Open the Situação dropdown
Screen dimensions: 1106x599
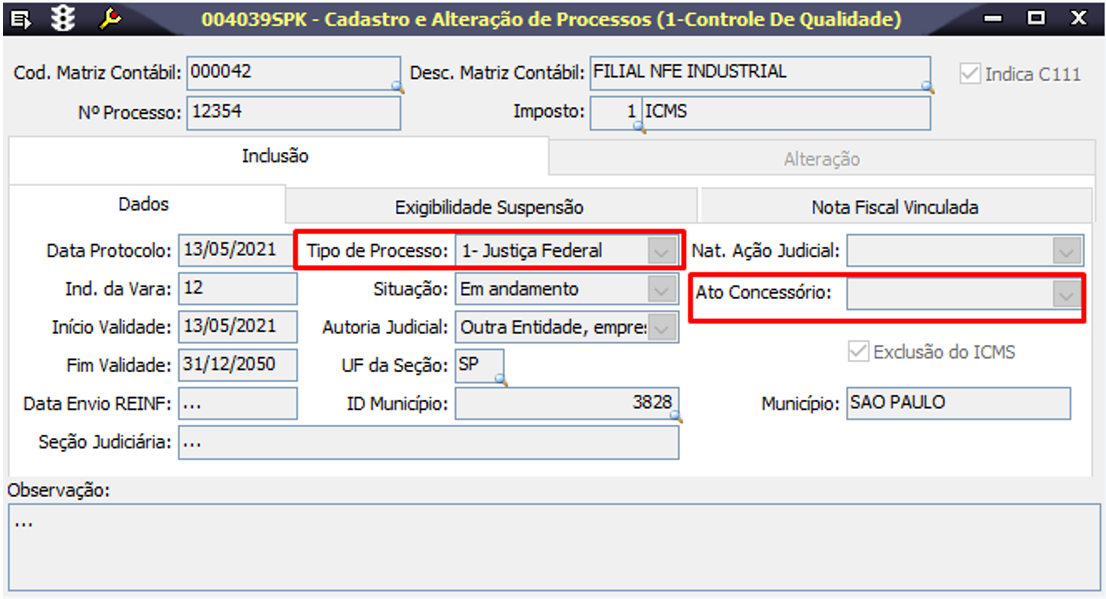click(660, 290)
